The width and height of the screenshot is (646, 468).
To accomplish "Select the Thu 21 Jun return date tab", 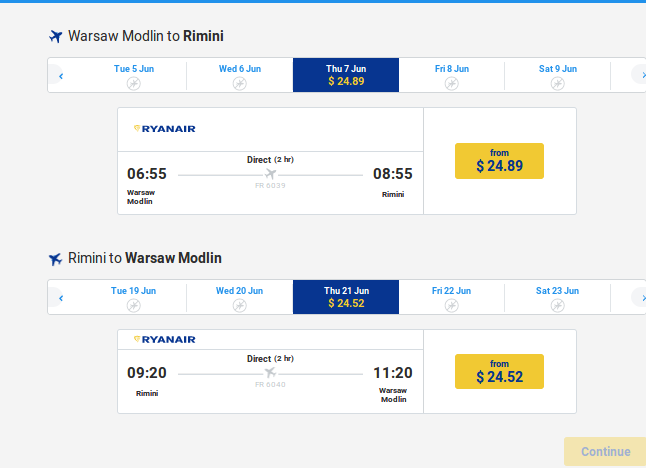I will [346, 297].
